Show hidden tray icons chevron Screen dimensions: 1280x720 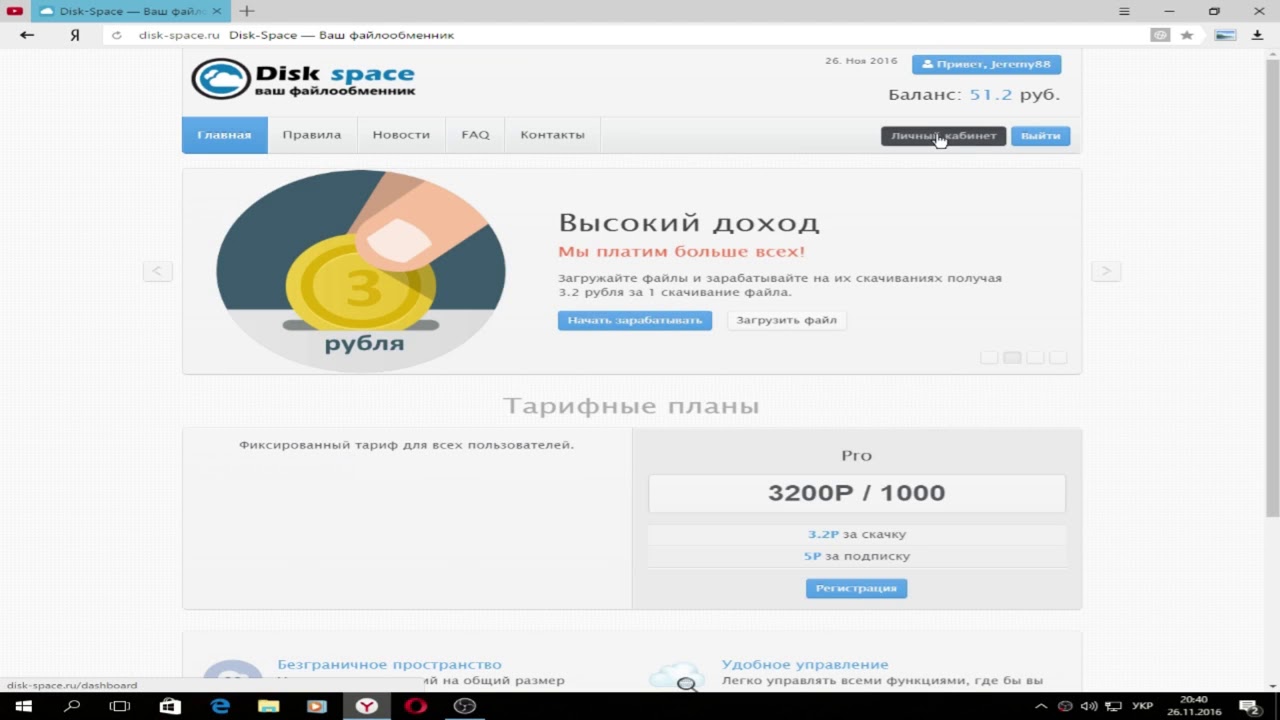1041,706
